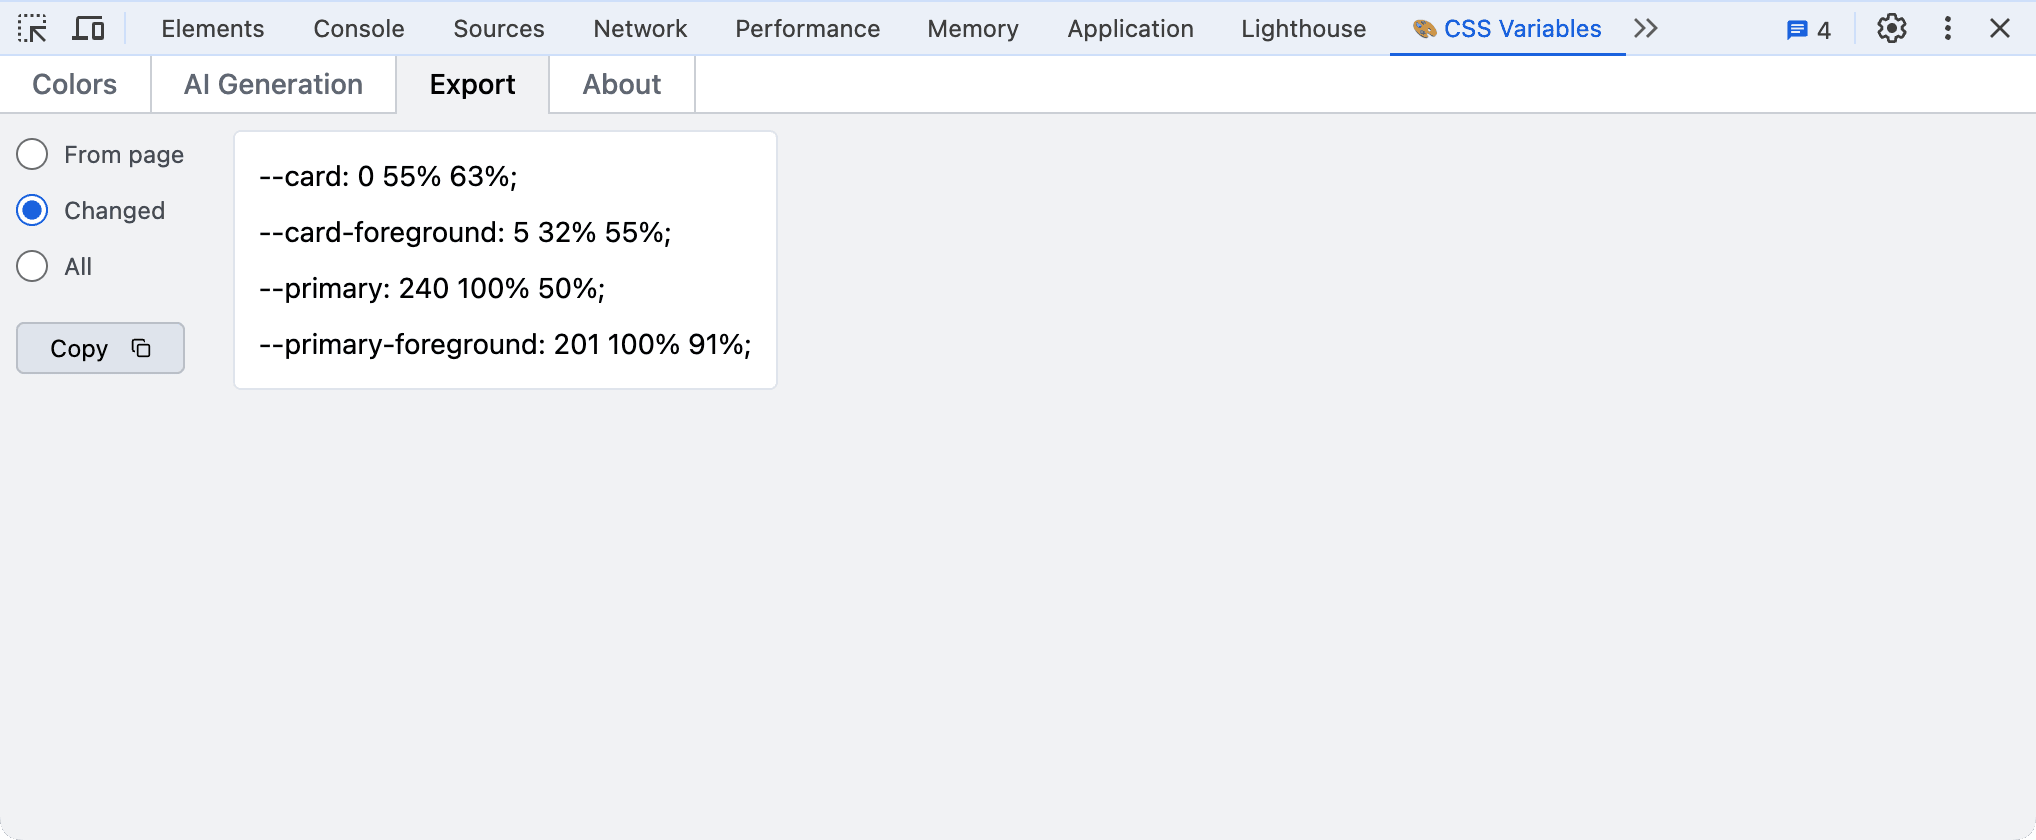
Task: Open the About tab
Action: [622, 84]
